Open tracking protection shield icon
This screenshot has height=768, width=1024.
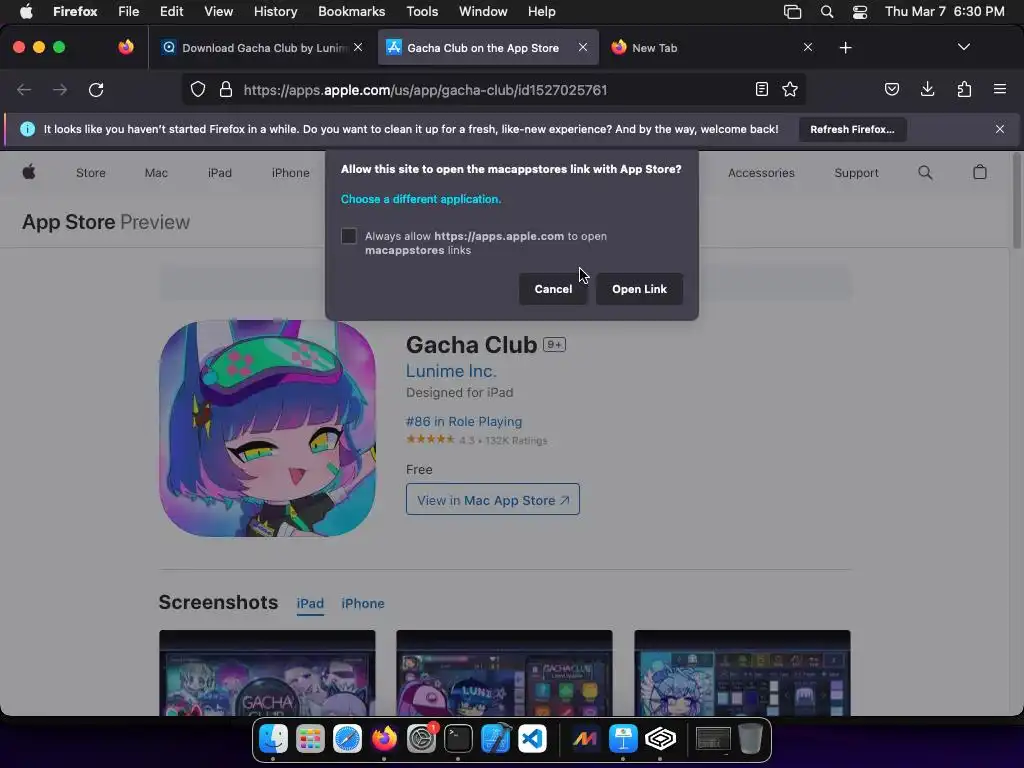(198, 89)
